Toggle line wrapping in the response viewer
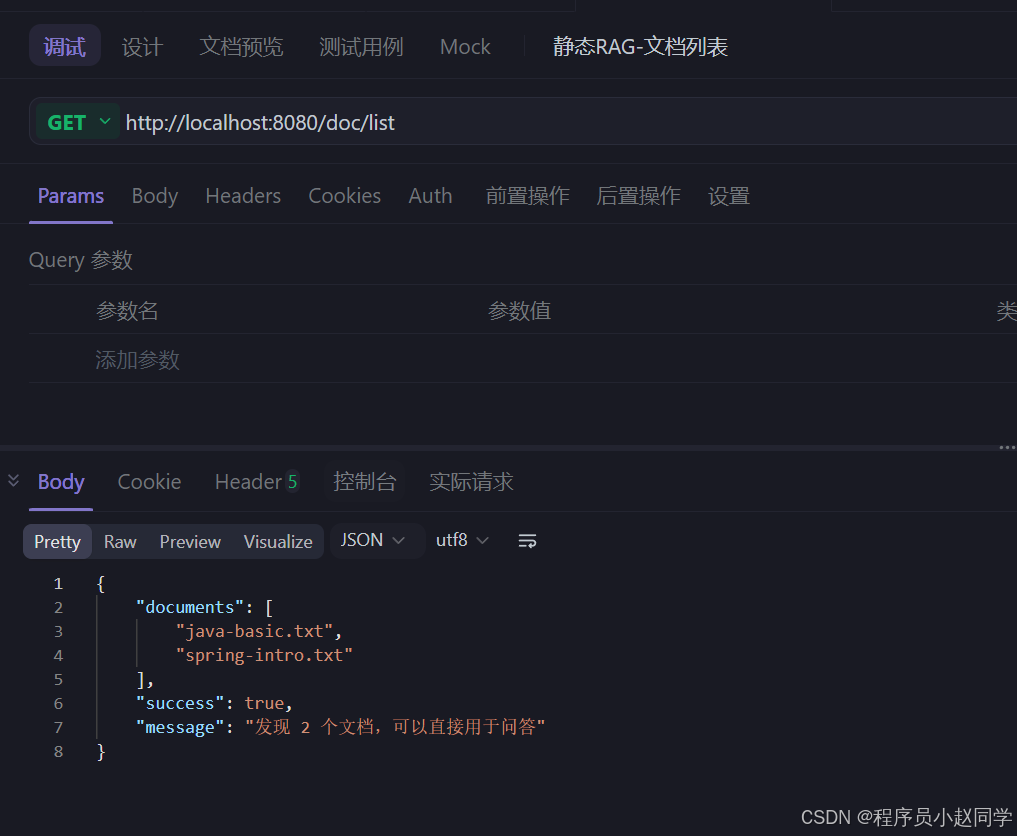 [527, 540]
